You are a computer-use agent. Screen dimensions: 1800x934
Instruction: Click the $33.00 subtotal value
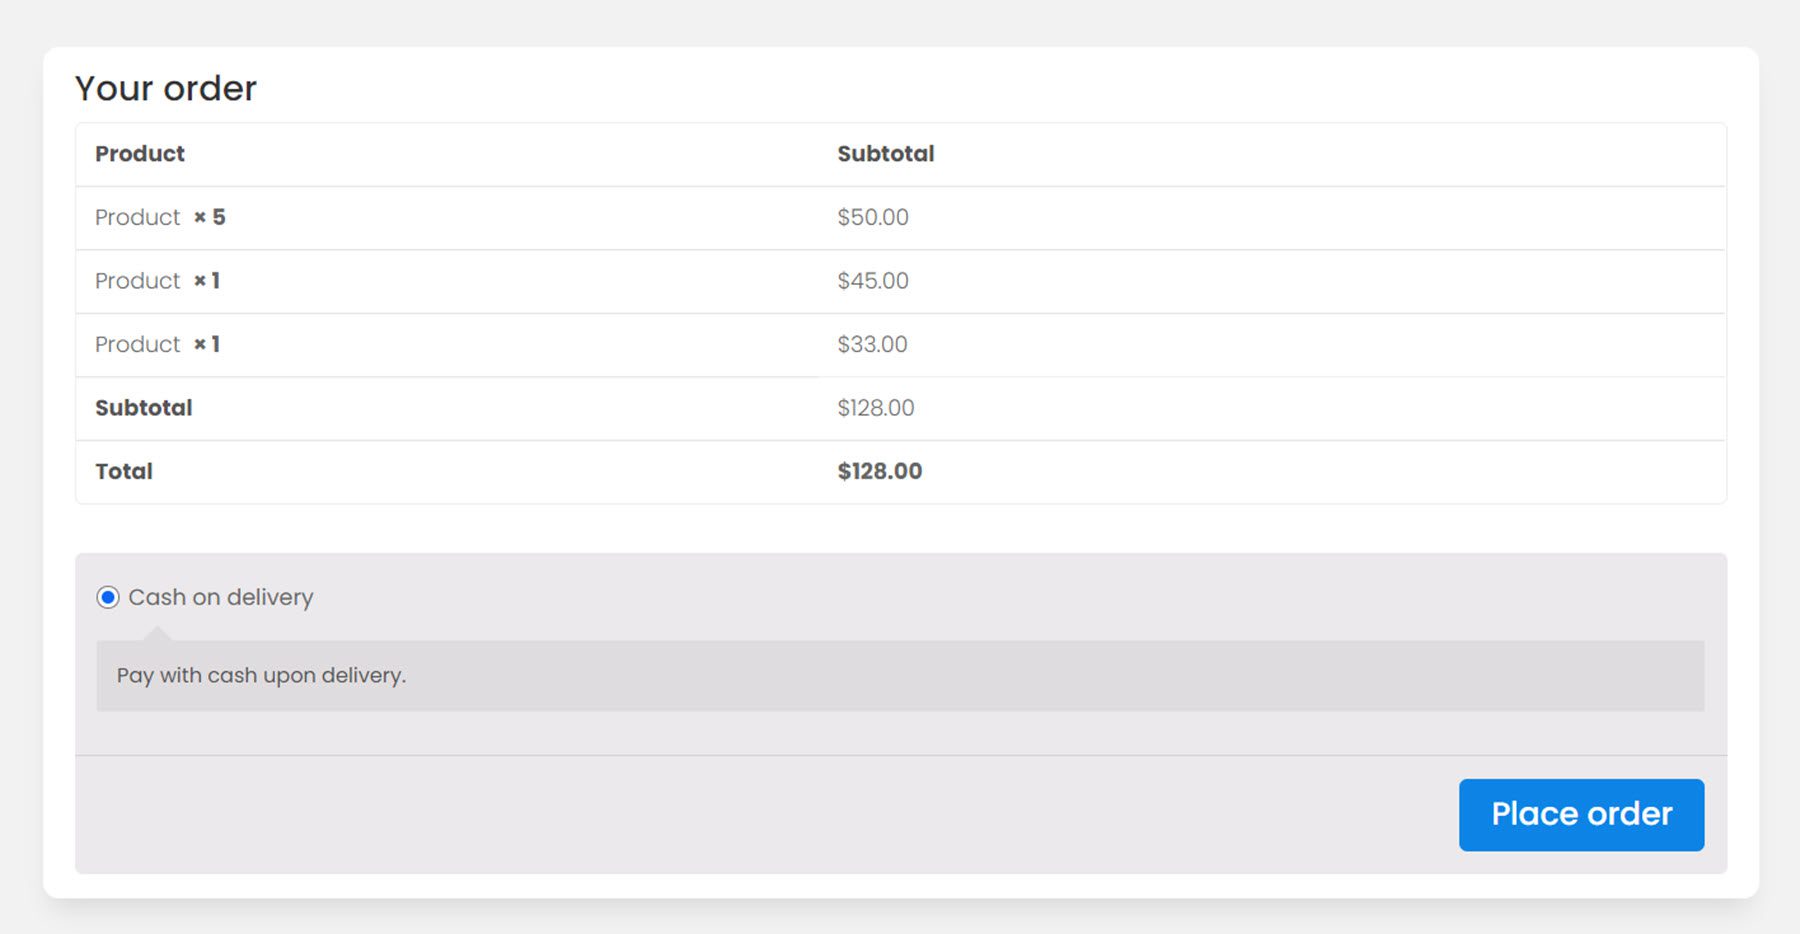point(872,344)
